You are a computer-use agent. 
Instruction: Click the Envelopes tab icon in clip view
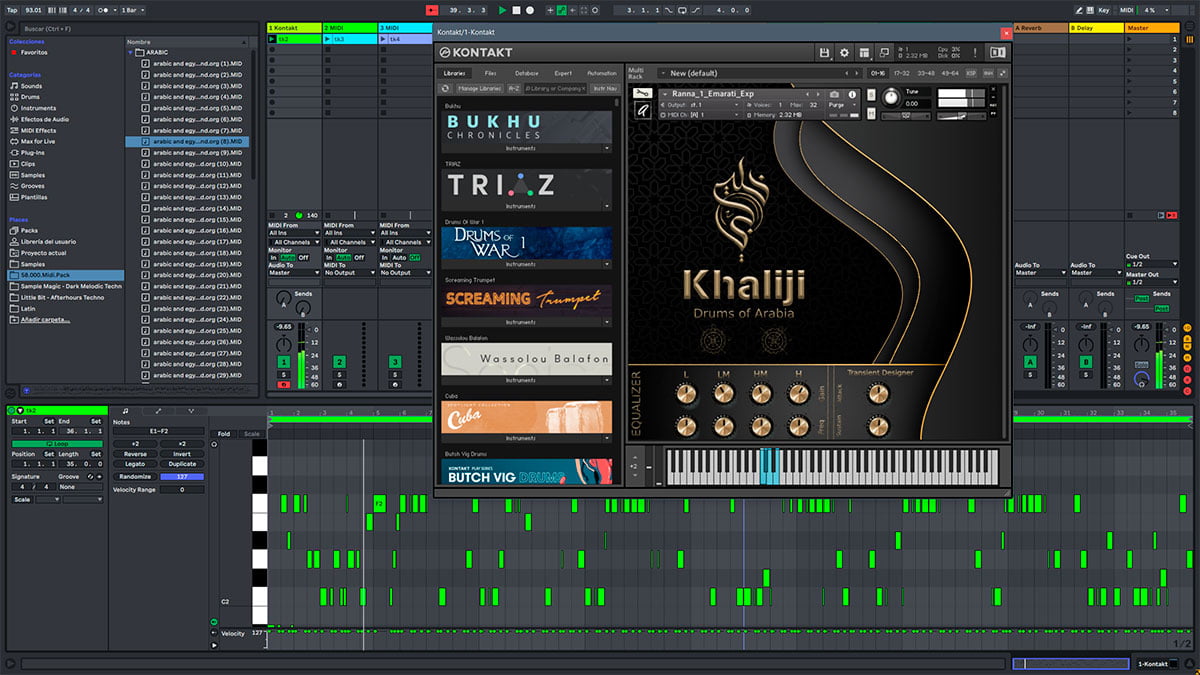(158, 411)
